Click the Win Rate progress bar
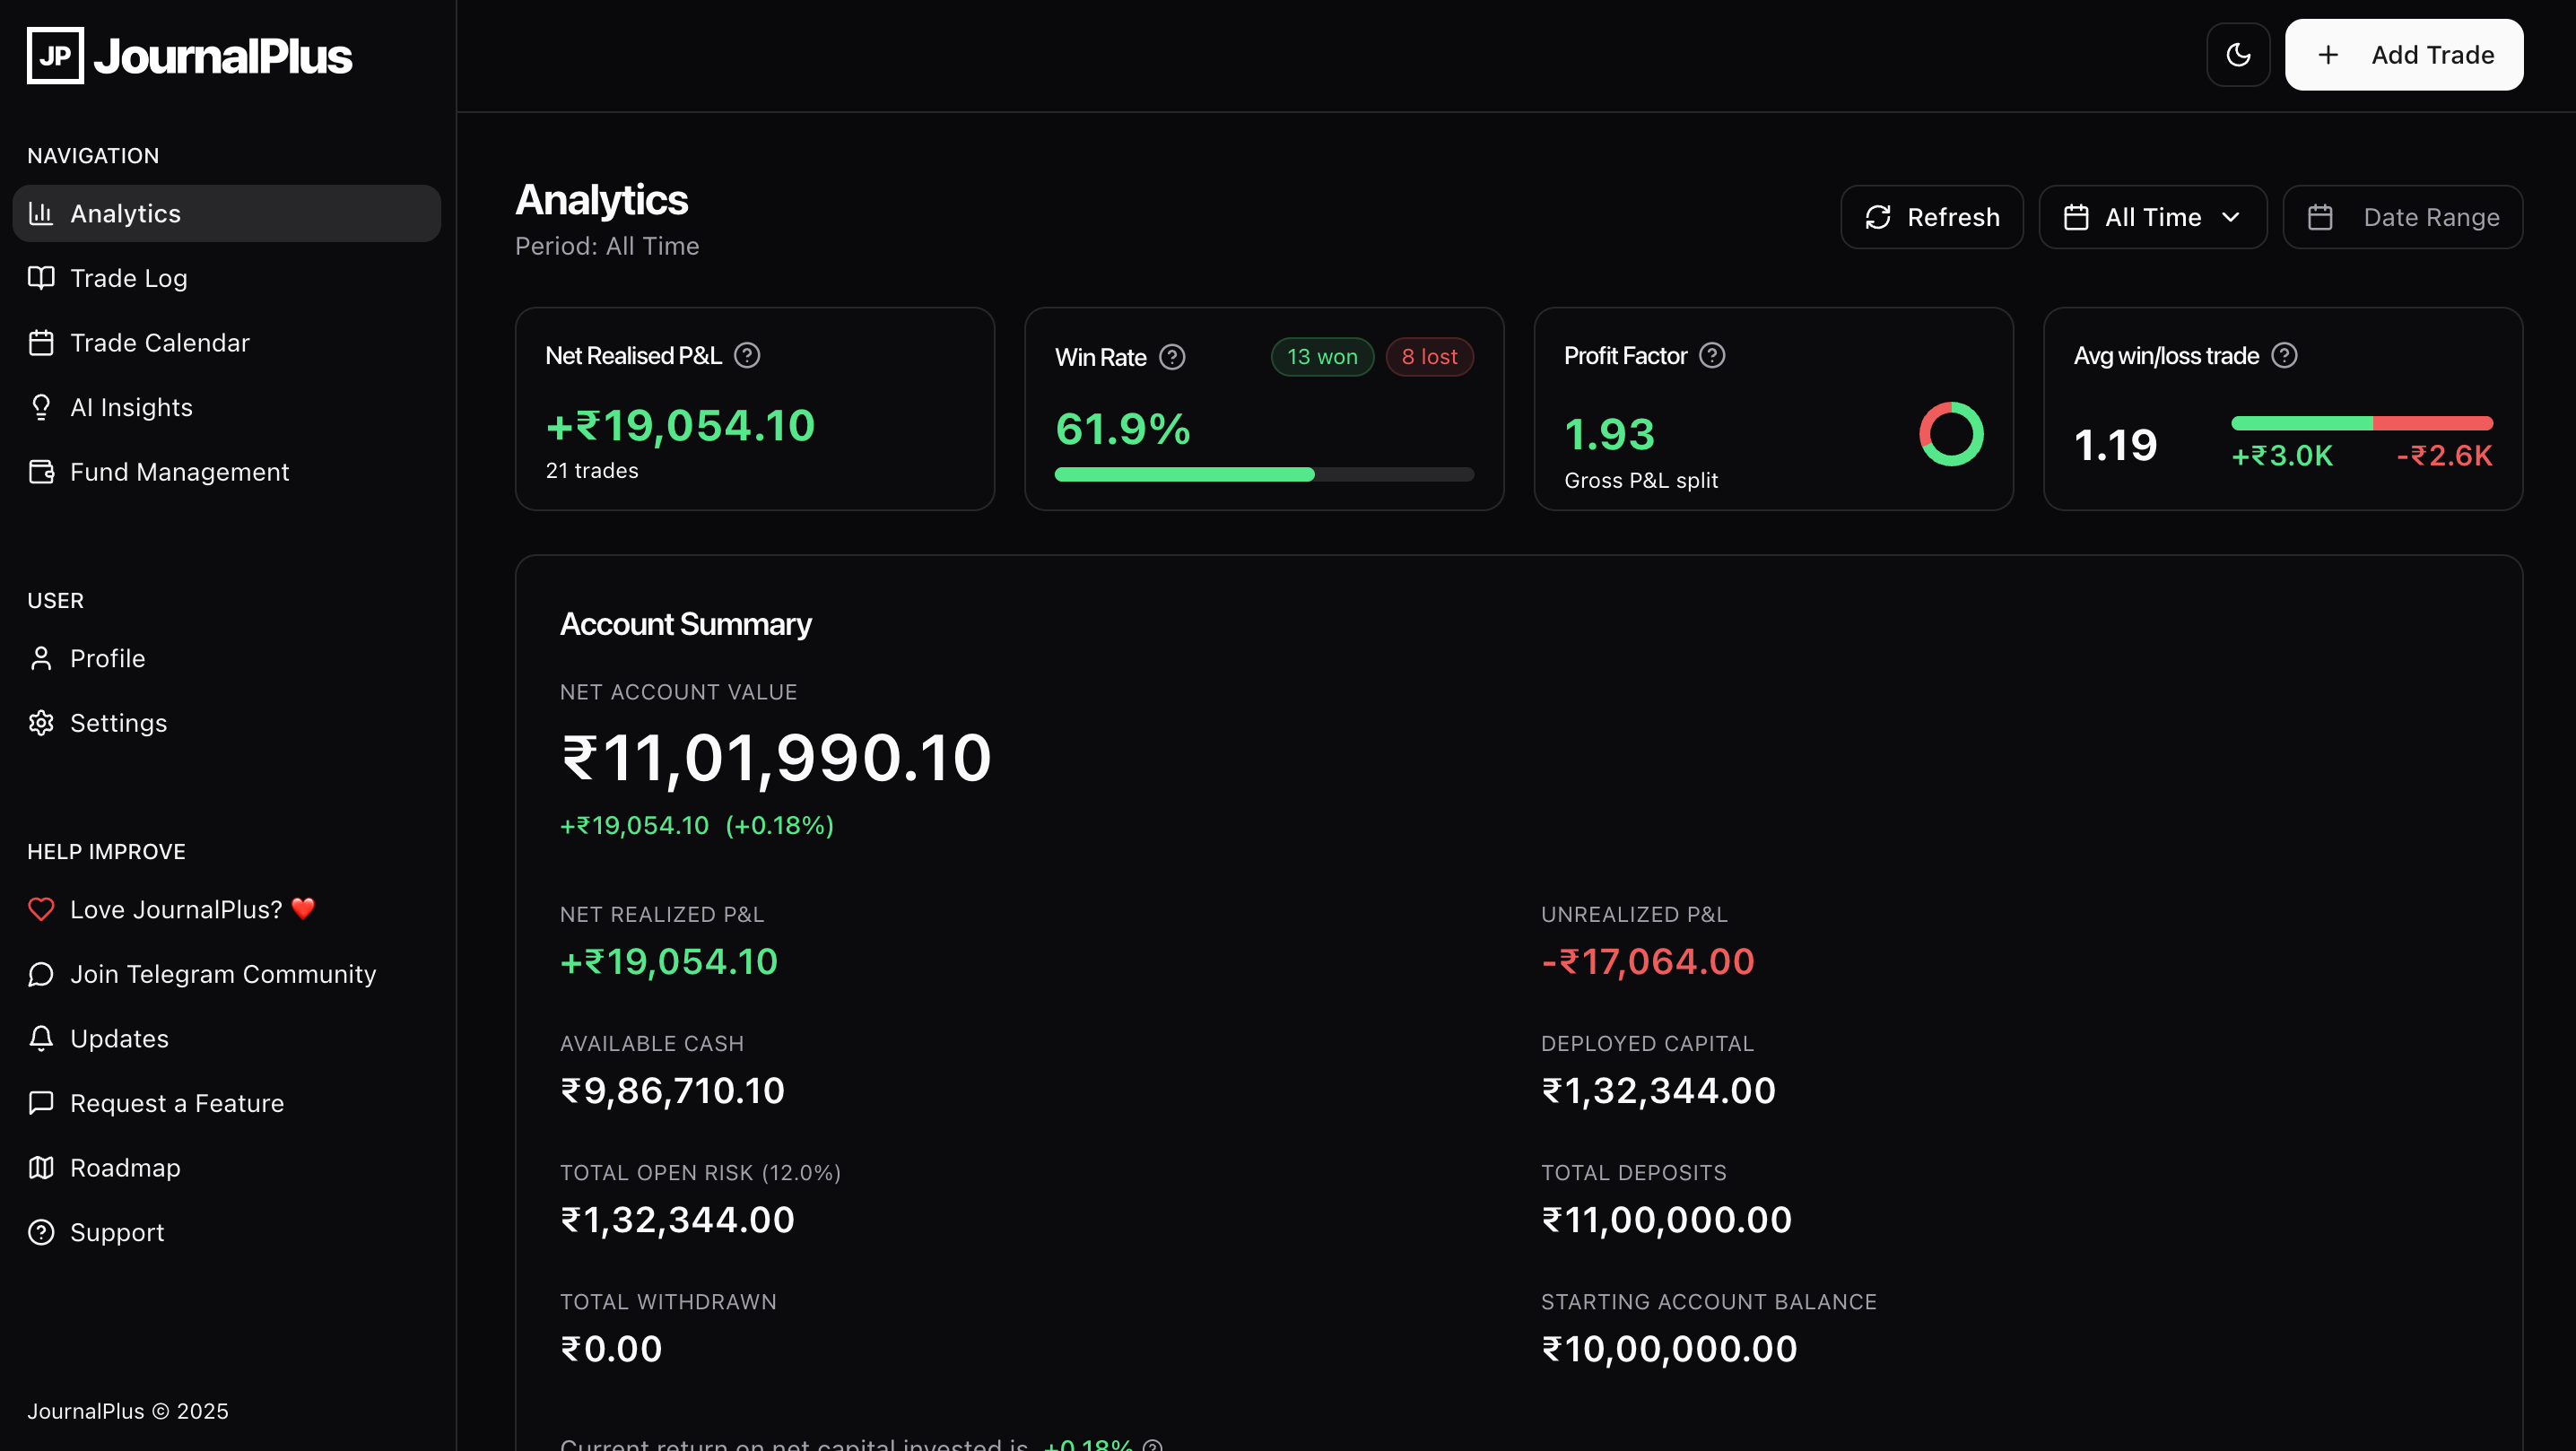Image resolution: width=2576 pixels, height=1451 pixels. 1264,475
